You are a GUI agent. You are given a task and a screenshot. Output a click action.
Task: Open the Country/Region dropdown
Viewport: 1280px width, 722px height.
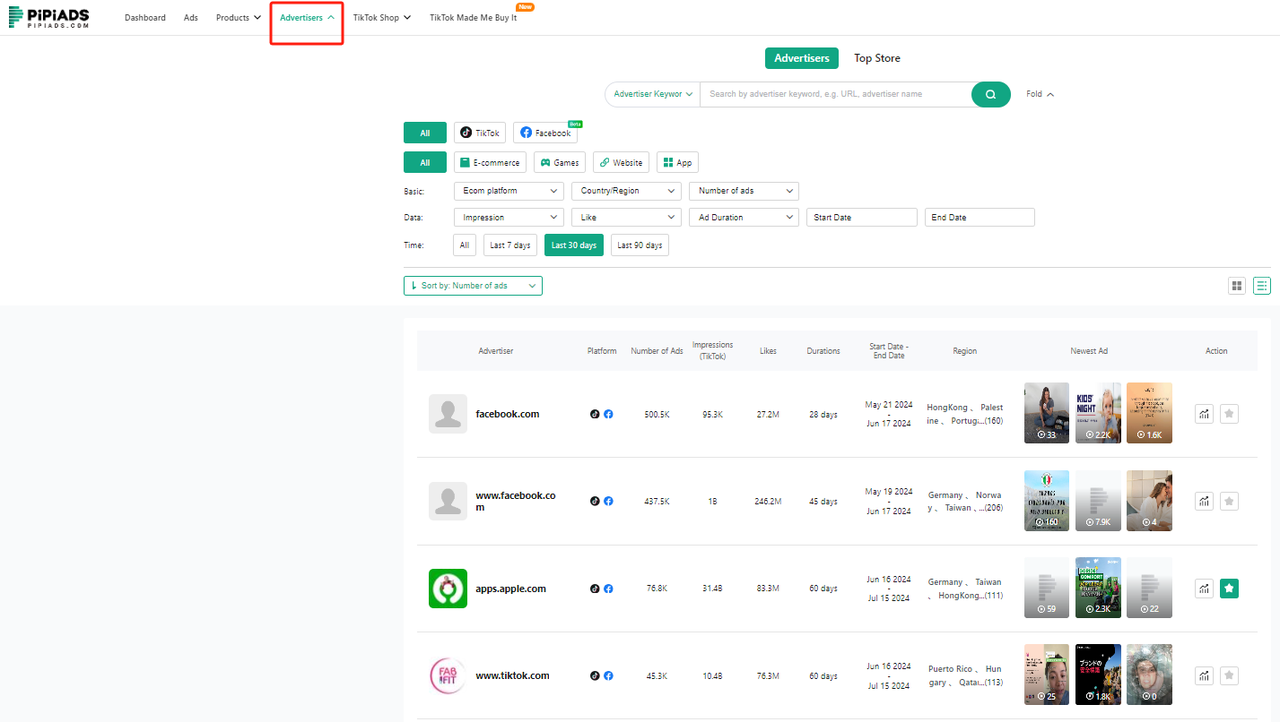(x=626, y=191)
